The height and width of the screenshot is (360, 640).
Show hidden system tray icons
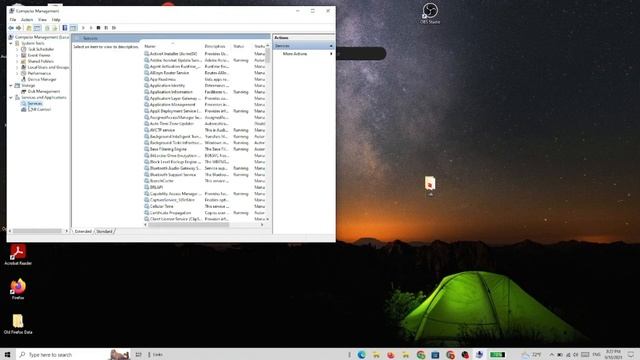551,355
